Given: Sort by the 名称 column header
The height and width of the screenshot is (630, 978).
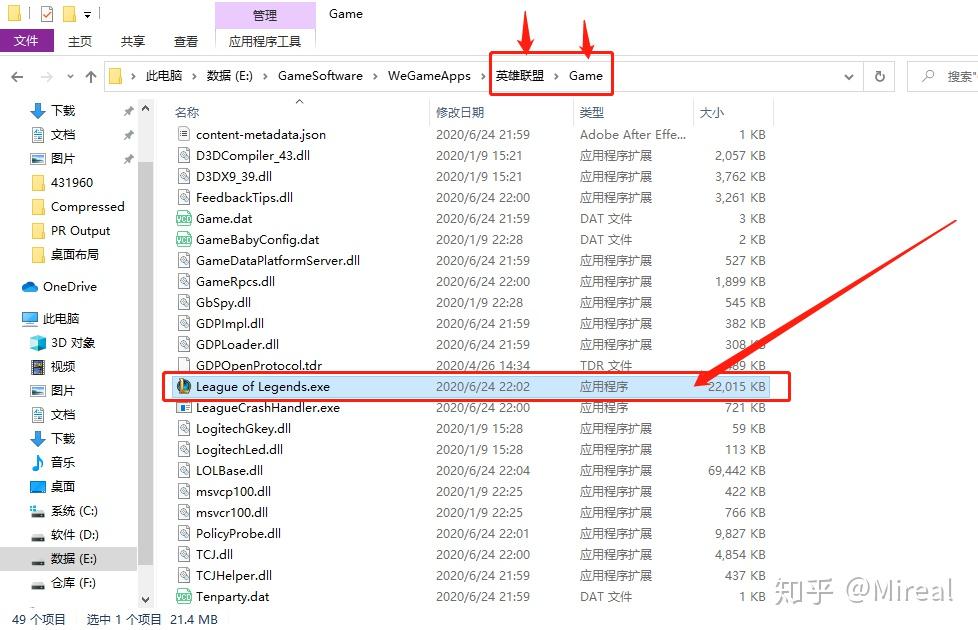Looking at the screenshot, I should (186, 112).
